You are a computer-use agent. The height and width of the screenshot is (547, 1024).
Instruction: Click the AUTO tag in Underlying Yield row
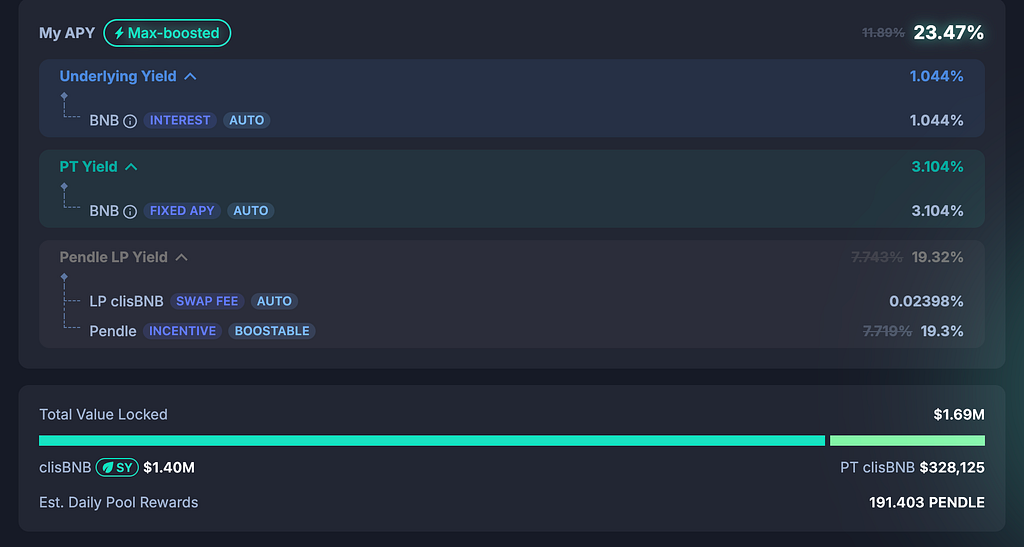tap(246, 120)
